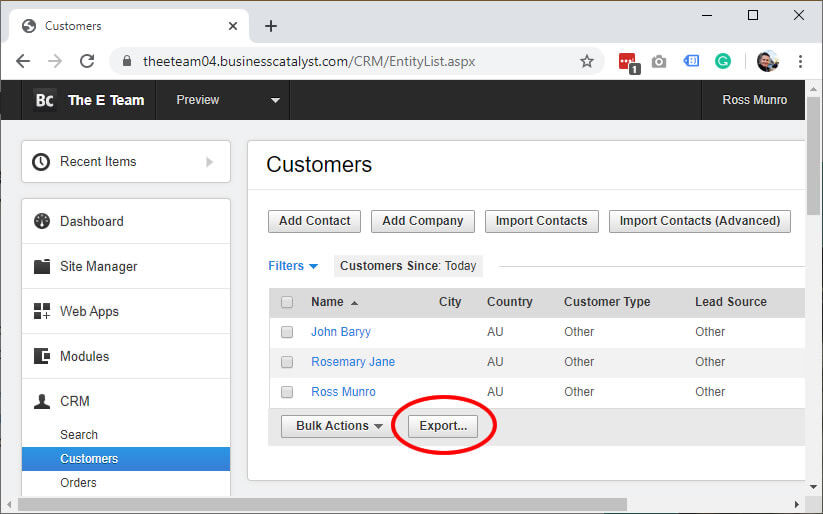Click the Ross Munro user menu

pyautogui.click(x=754, y=100)
